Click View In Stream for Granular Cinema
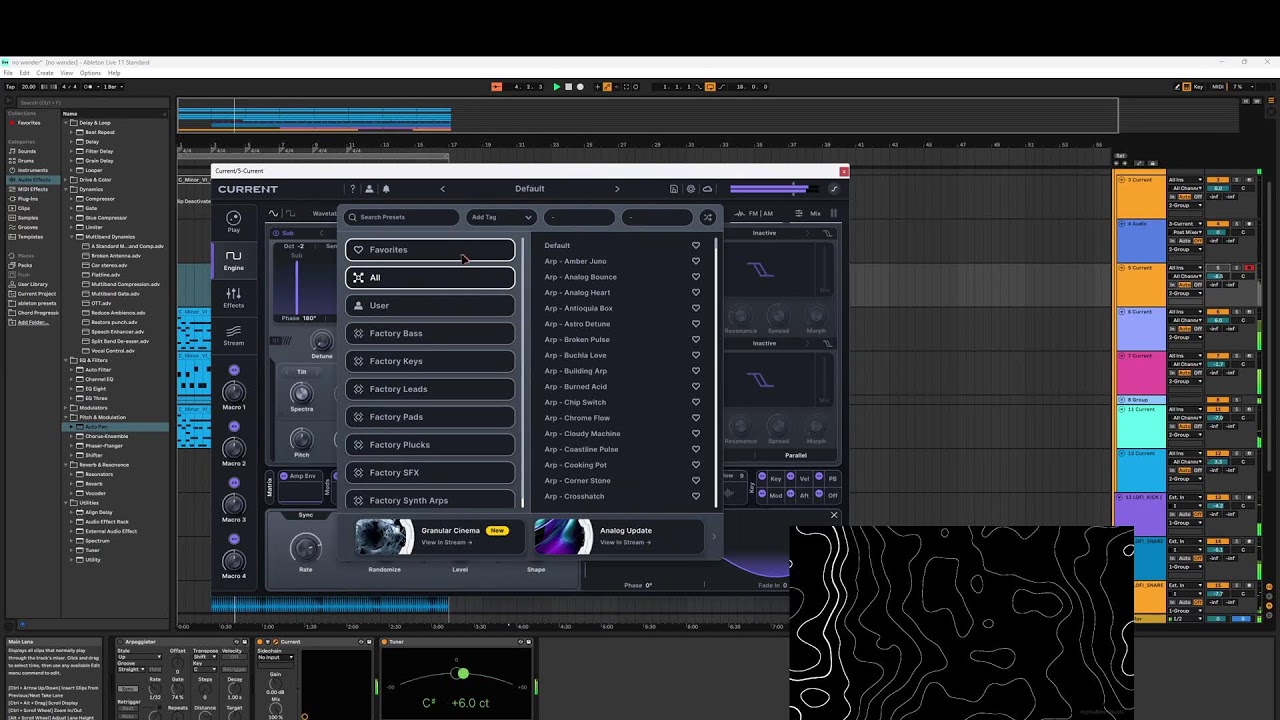This screenshot has width=1280, height=720. coord(446,543)
